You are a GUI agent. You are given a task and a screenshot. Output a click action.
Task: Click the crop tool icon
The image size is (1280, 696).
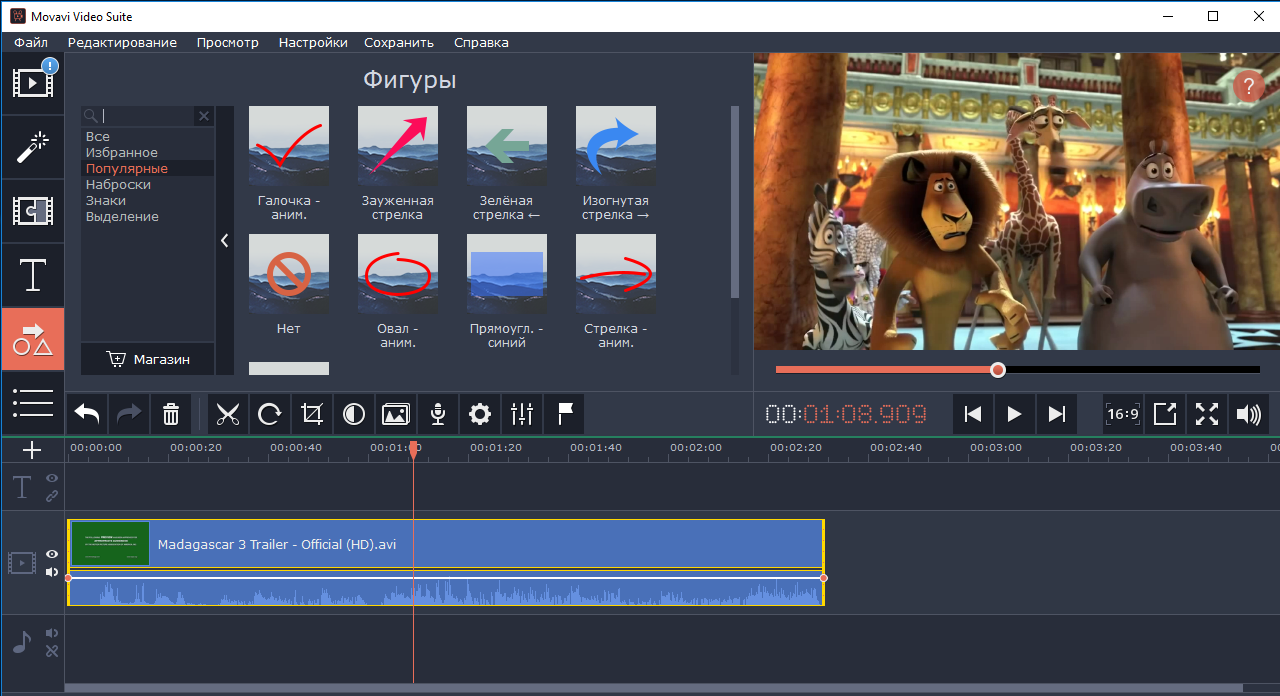click(x=312, y=414)
